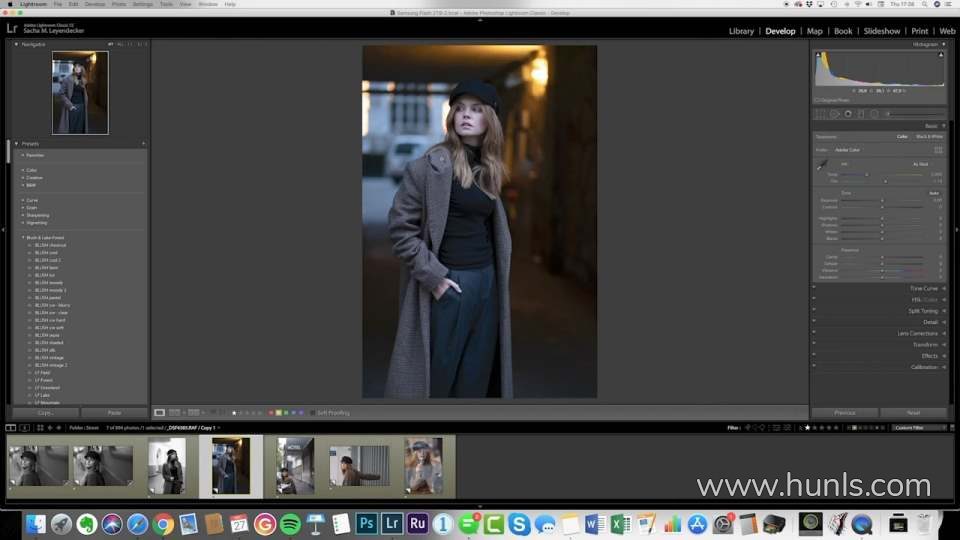Open the Lightroom menu in menu bar
The width and height of the screenshot is (960, 540).
33,4
